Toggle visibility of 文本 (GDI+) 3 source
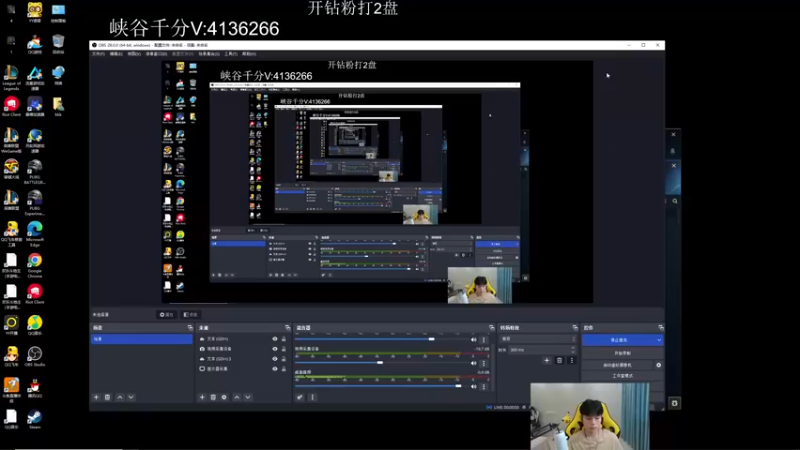 [275, 359]
